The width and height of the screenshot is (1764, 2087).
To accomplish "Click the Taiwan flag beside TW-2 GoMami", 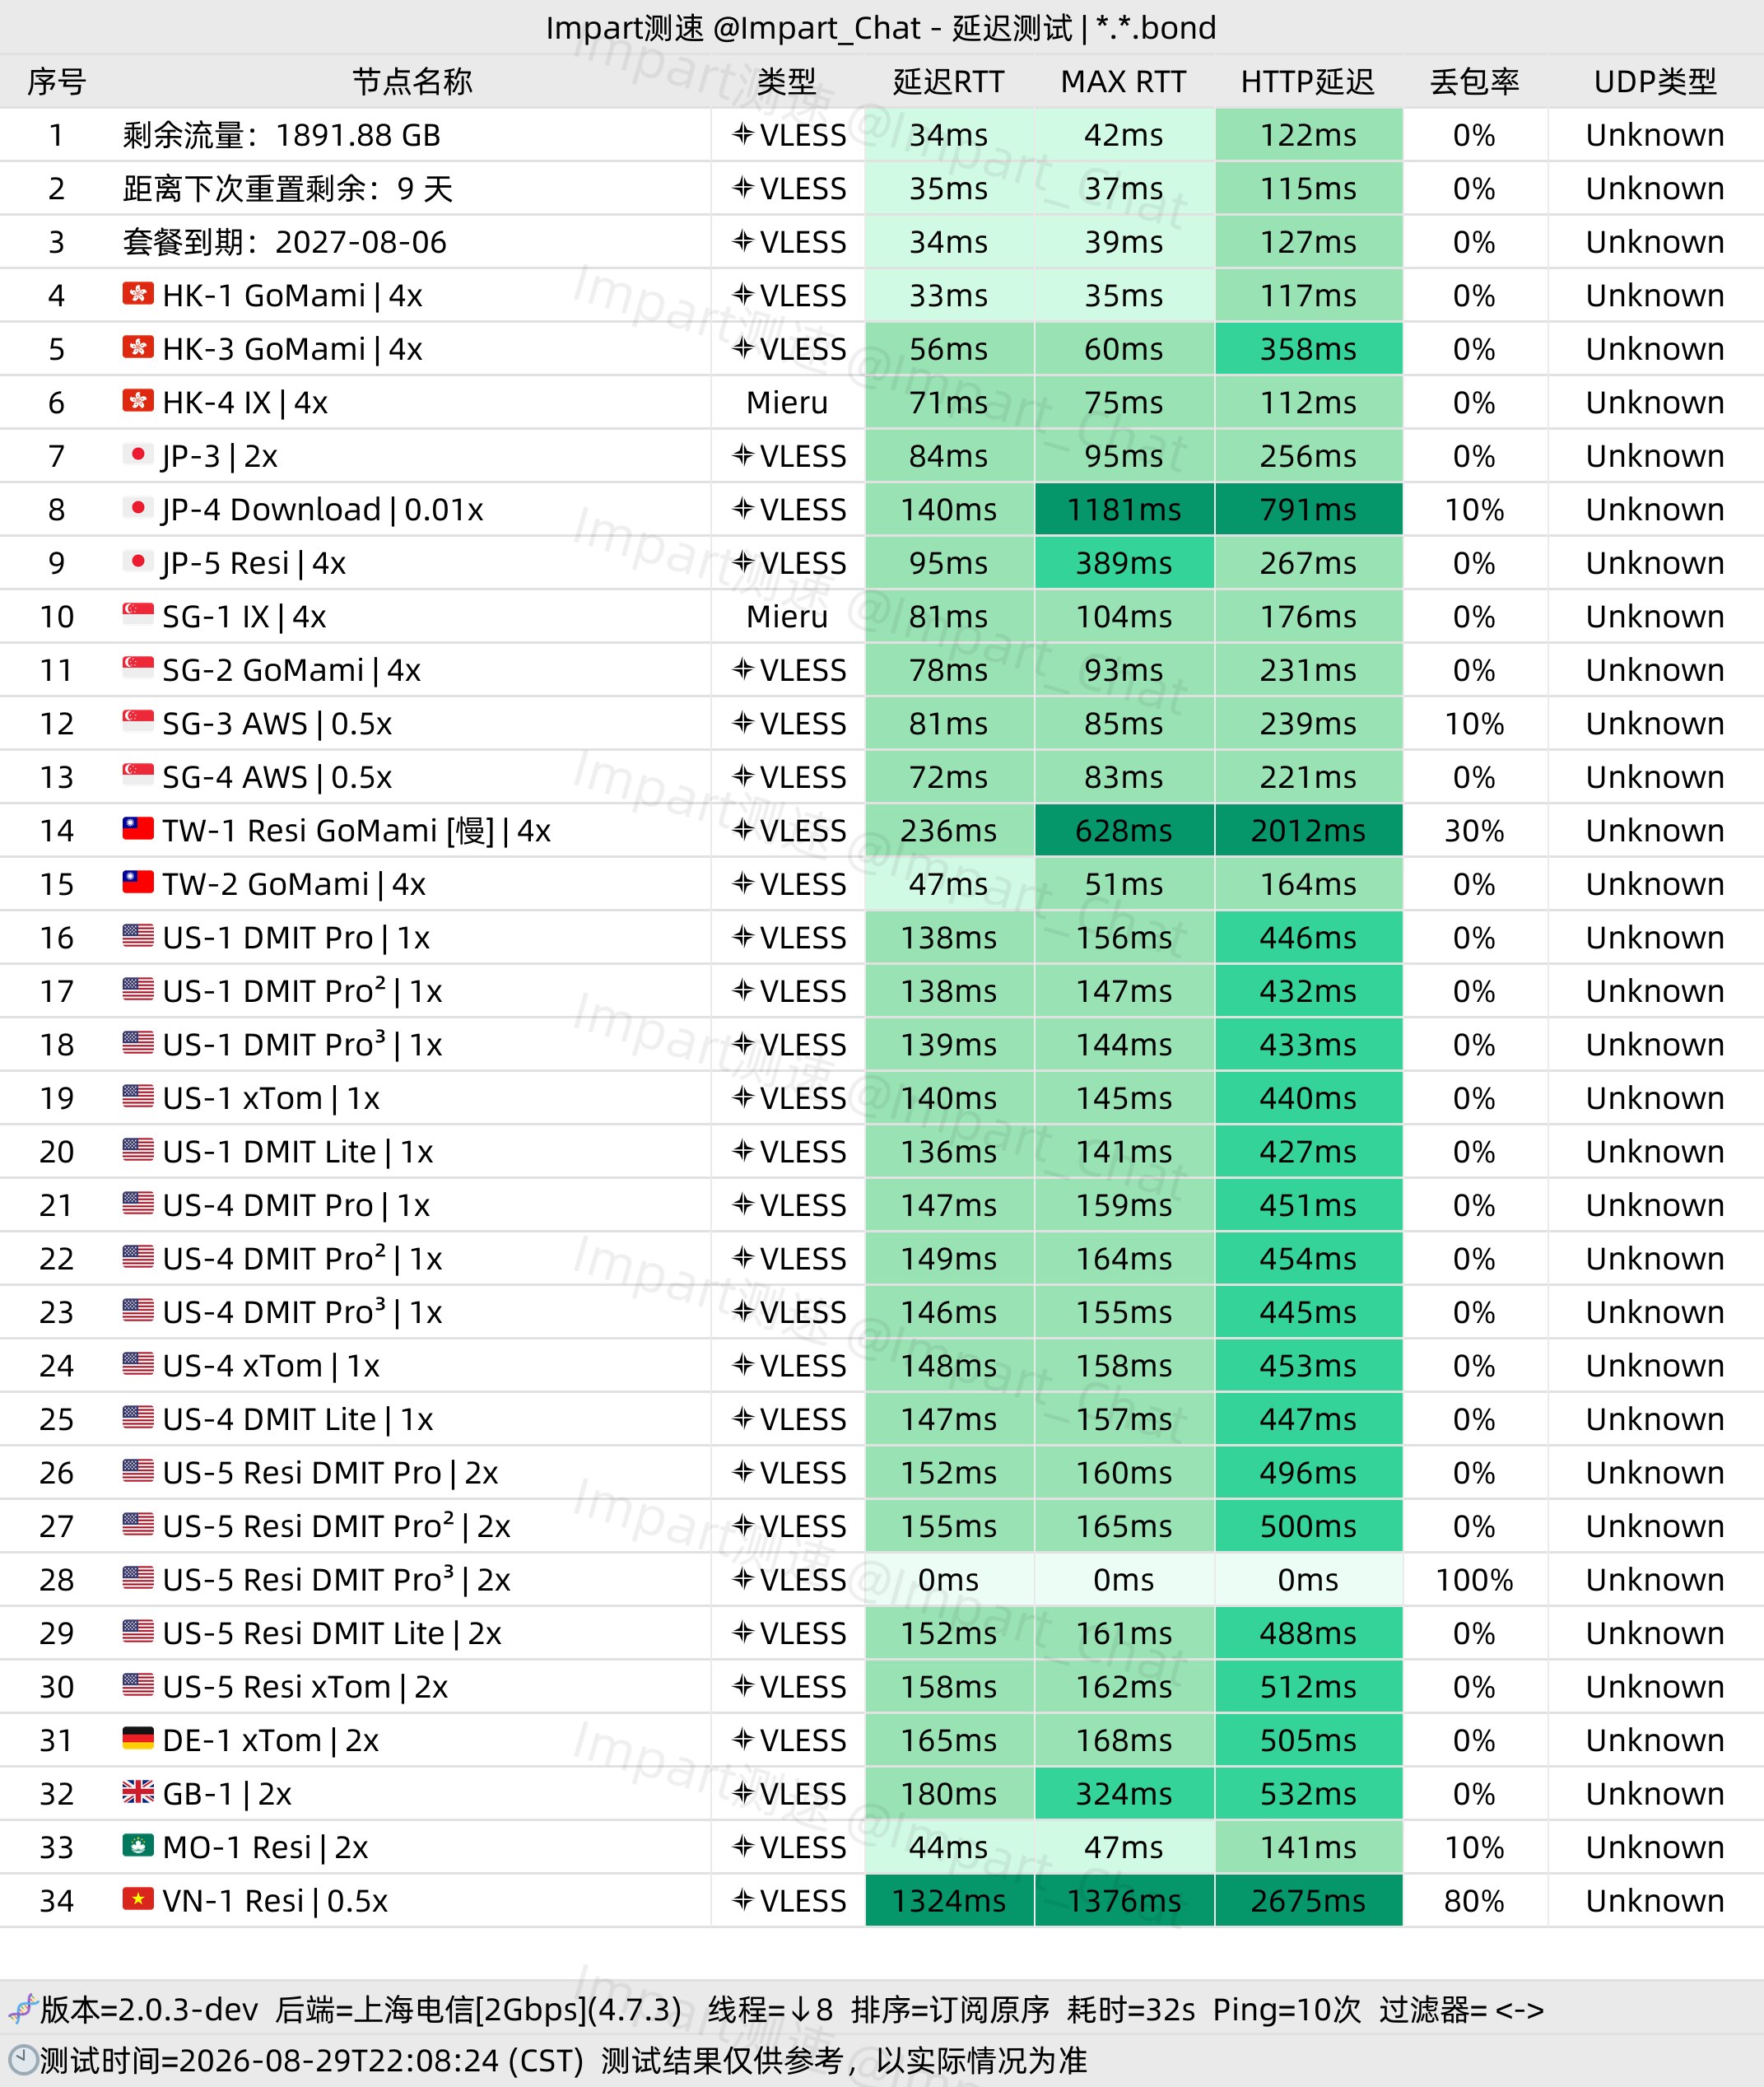I will tap(138, 883).
